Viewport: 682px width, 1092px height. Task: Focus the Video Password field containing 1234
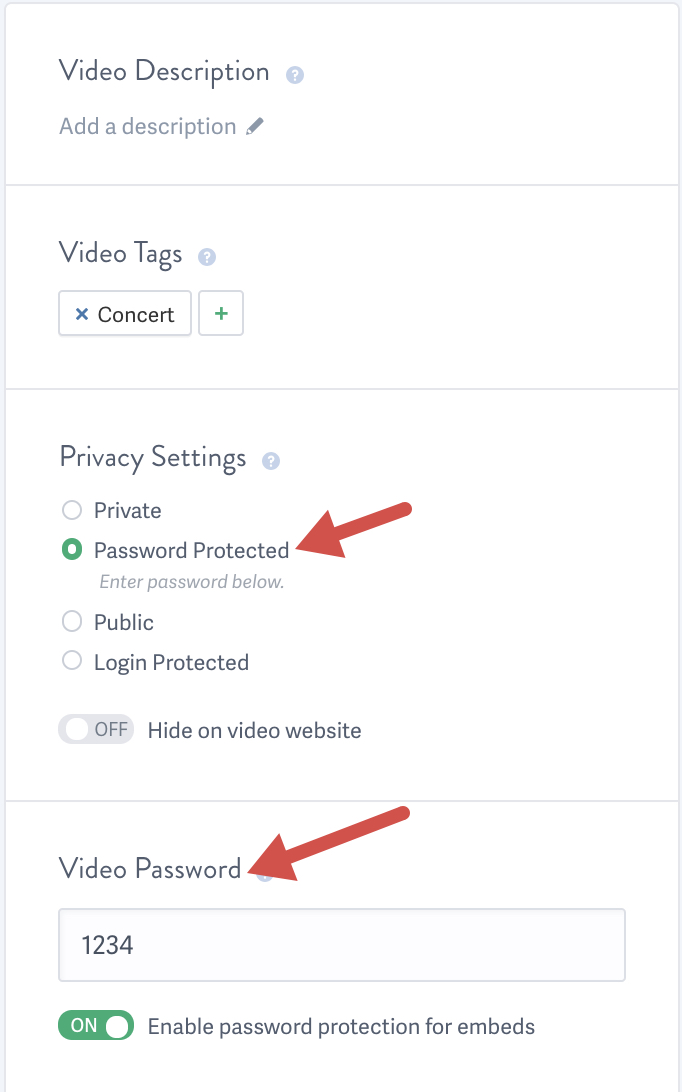[x=342, y=945]
